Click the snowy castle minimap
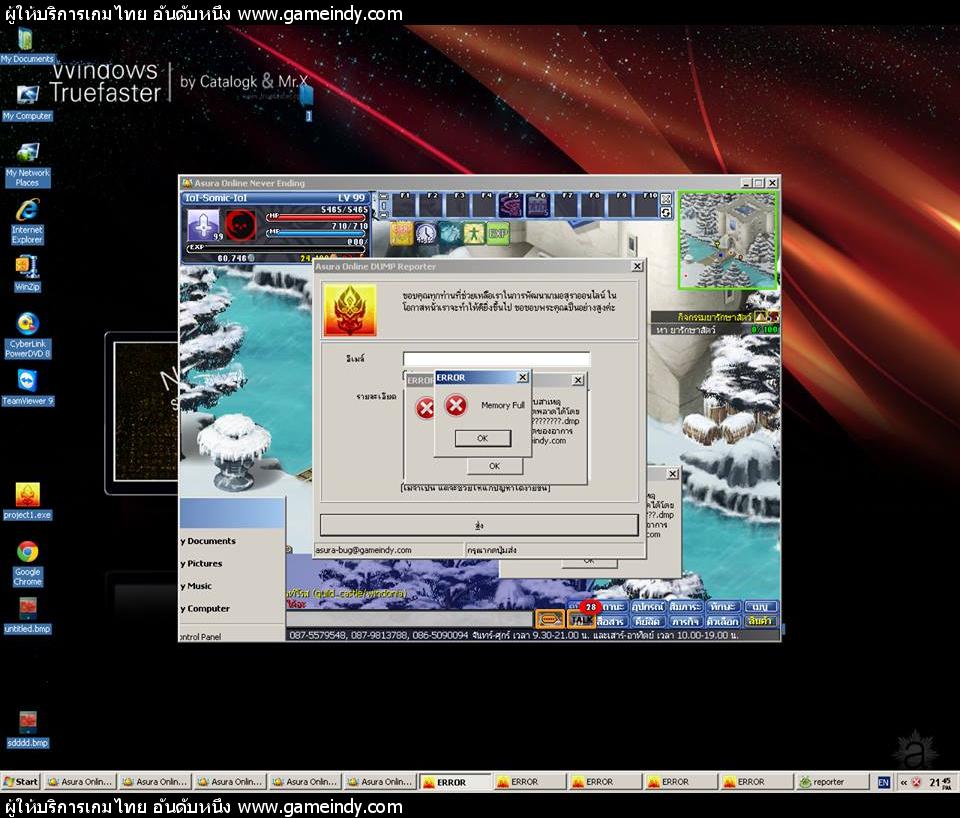 click(x=727, y=240)
